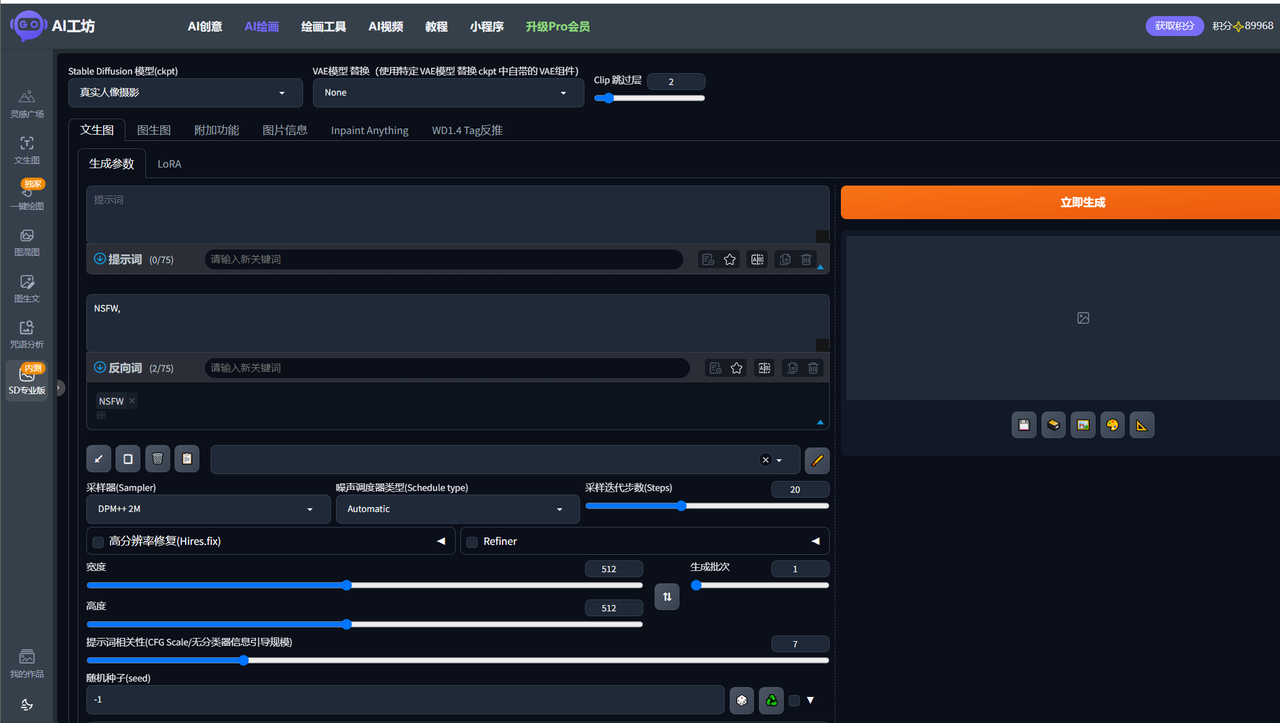Open the WD1.4 Tag反推 tab
Screen dimensions: 1280x723
point(467,130)
